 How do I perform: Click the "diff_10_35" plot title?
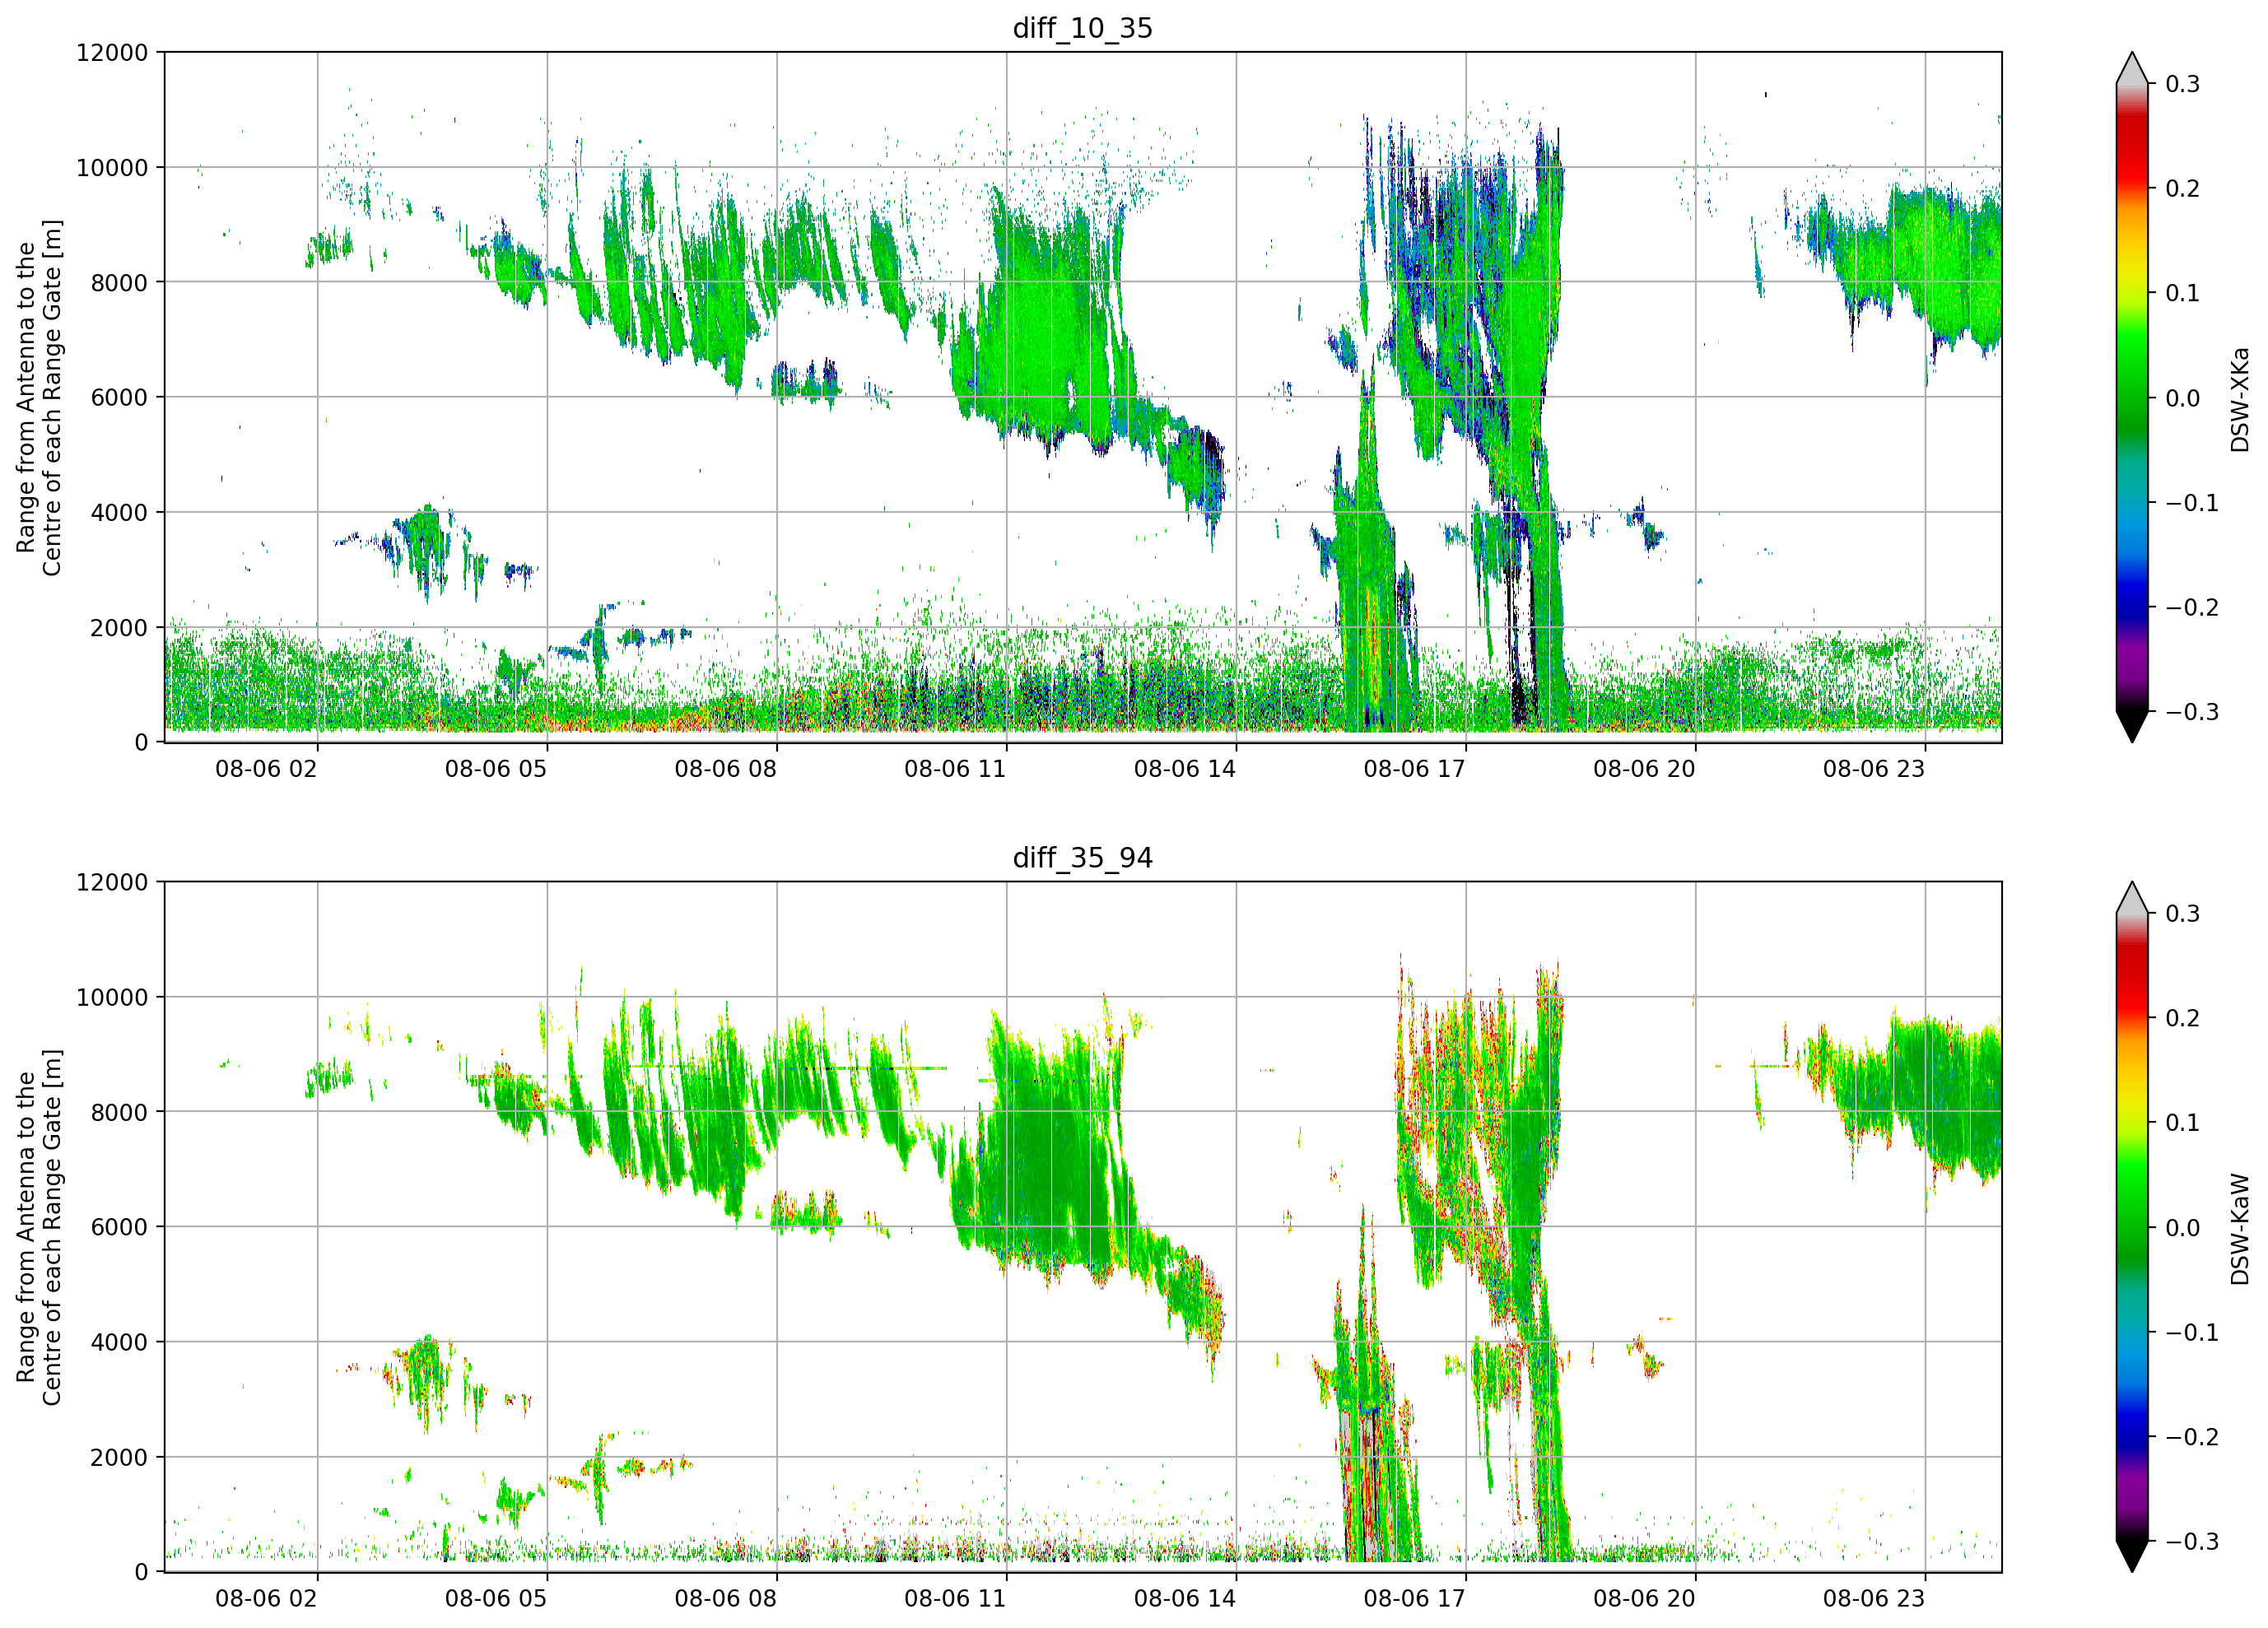click(1083, 28)
